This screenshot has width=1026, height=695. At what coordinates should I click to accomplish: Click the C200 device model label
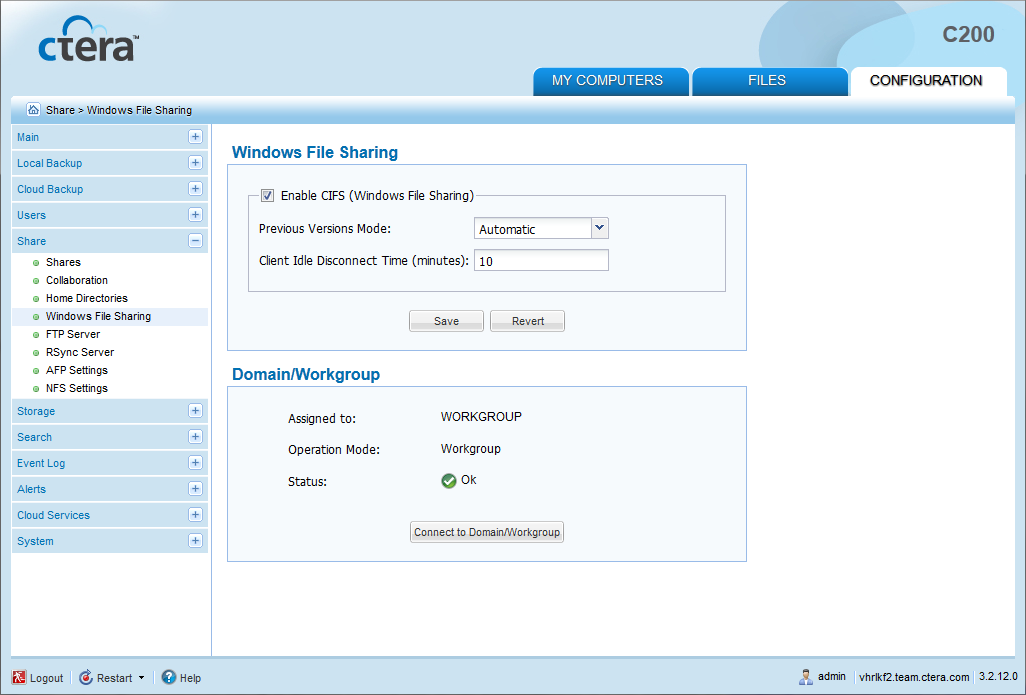click(x=968, y=34)
